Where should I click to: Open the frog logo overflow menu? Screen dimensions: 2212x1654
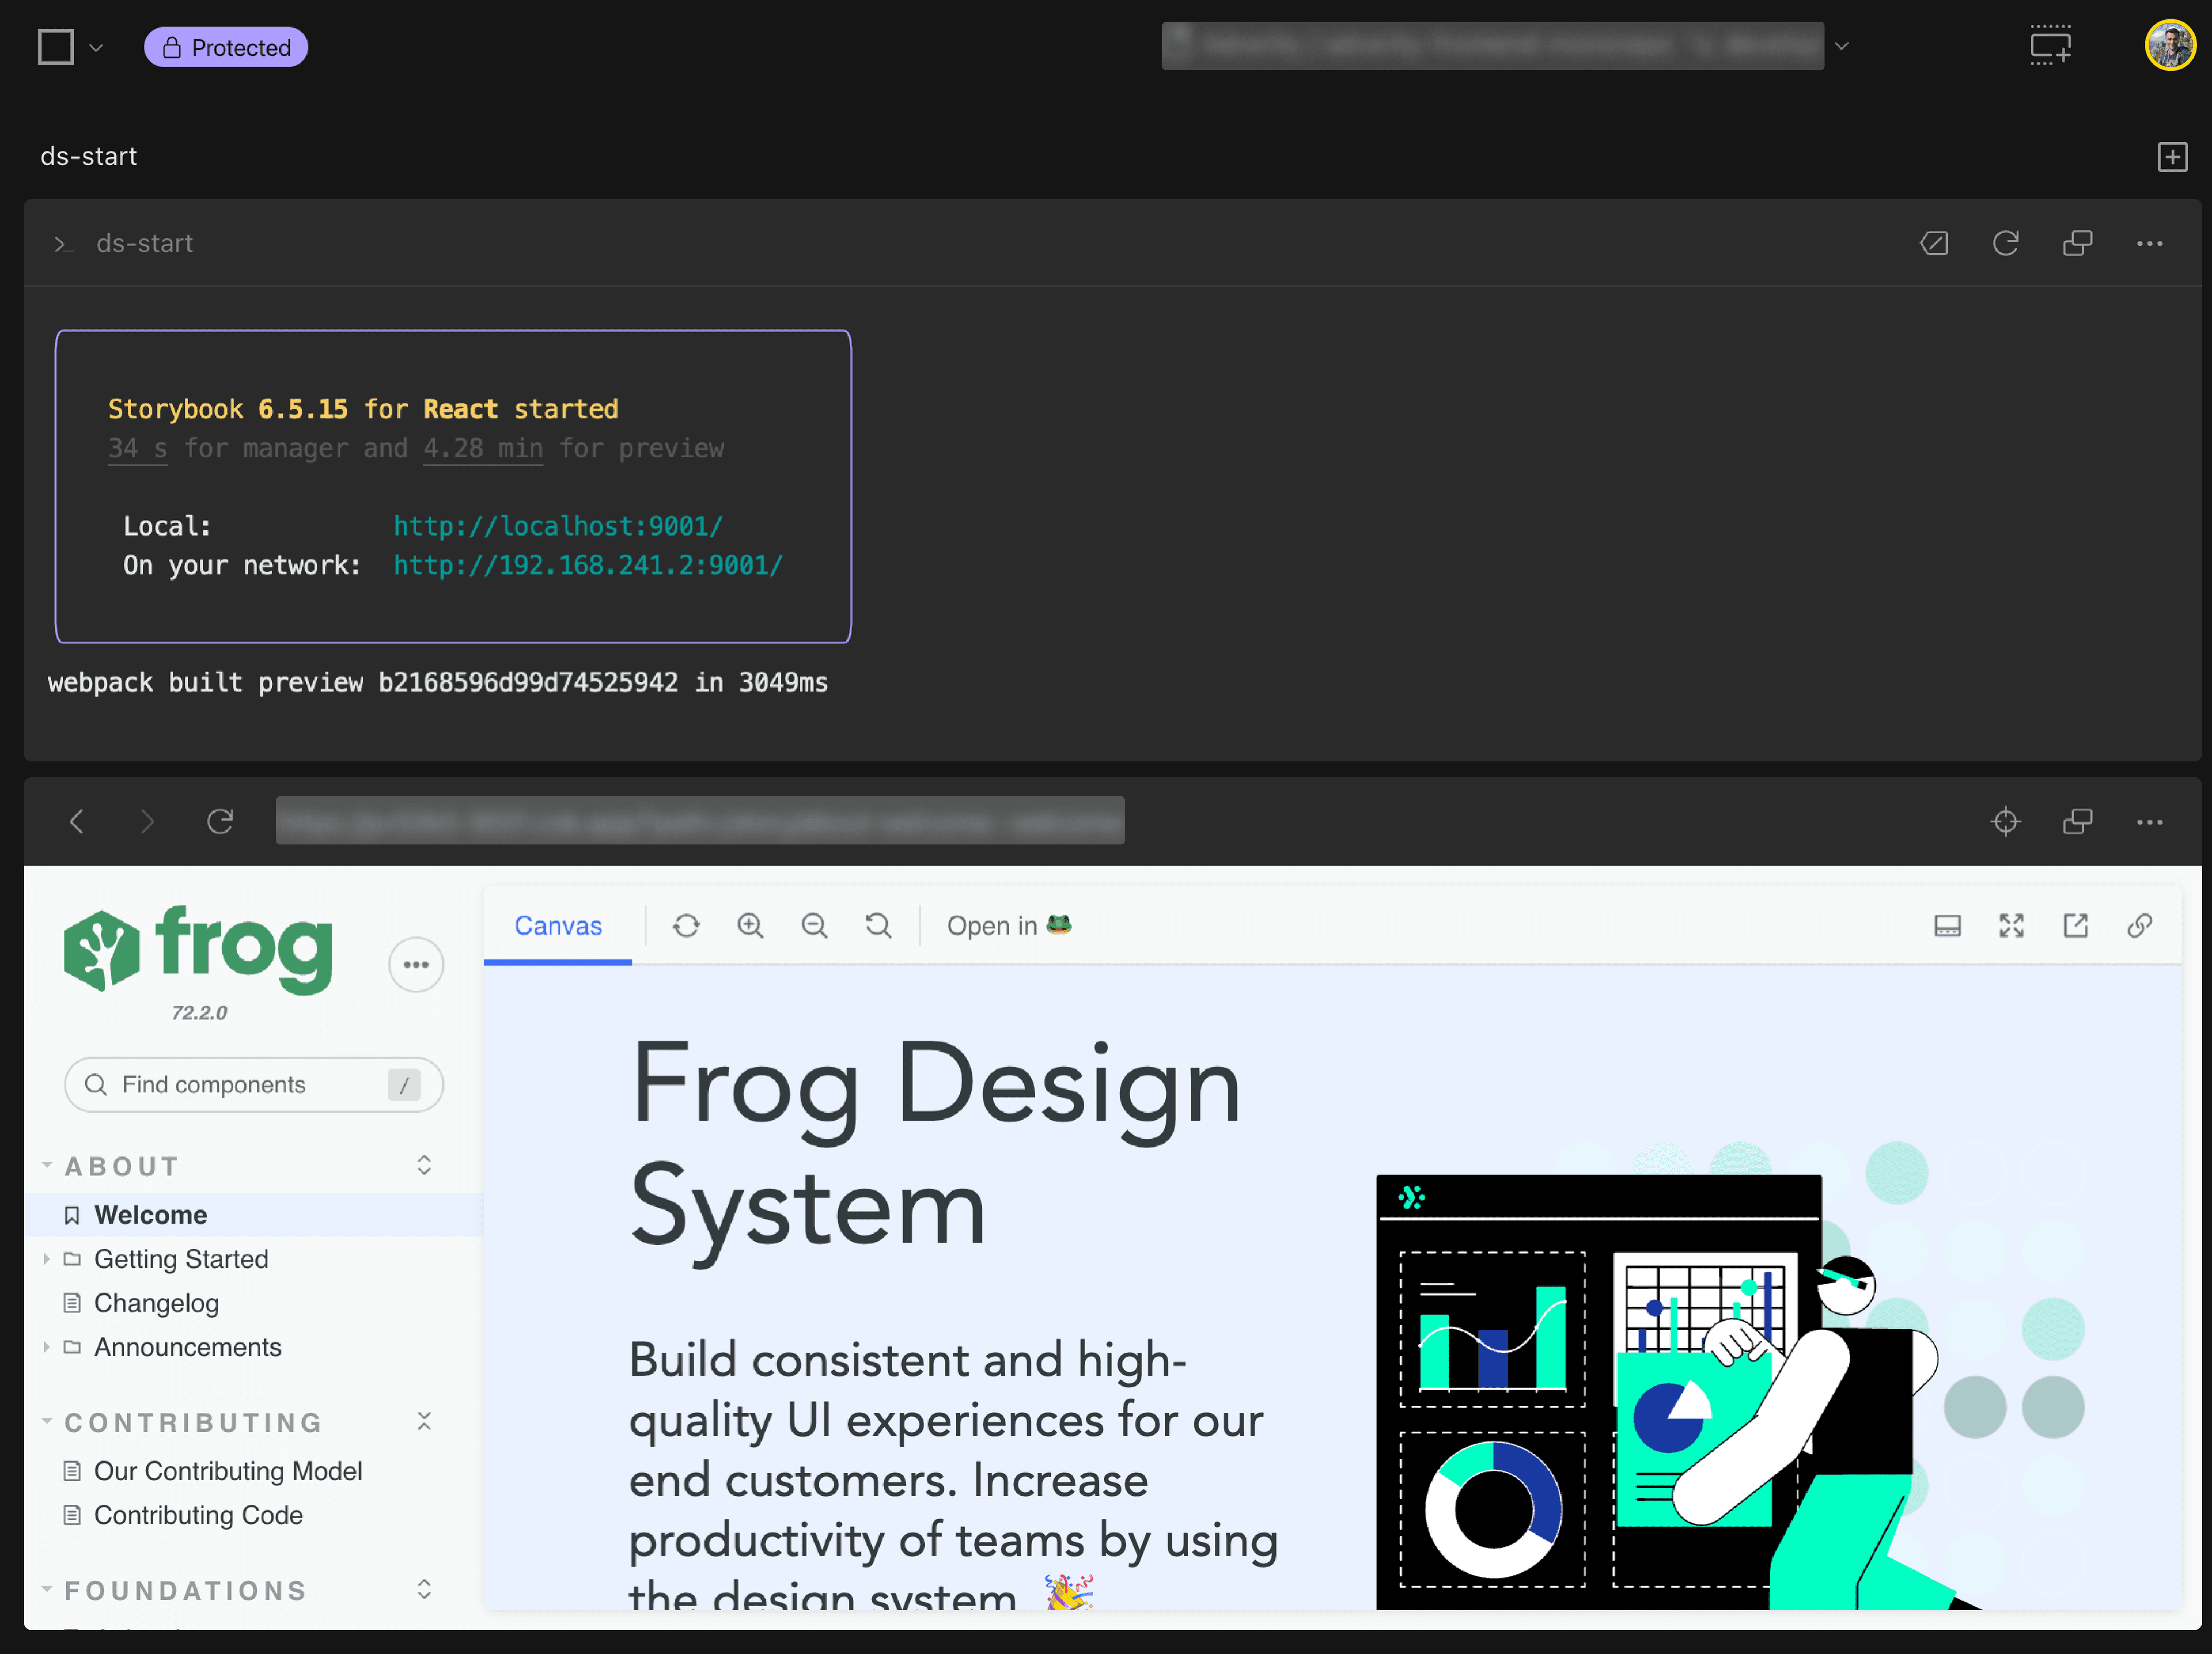tap(416, 964)
